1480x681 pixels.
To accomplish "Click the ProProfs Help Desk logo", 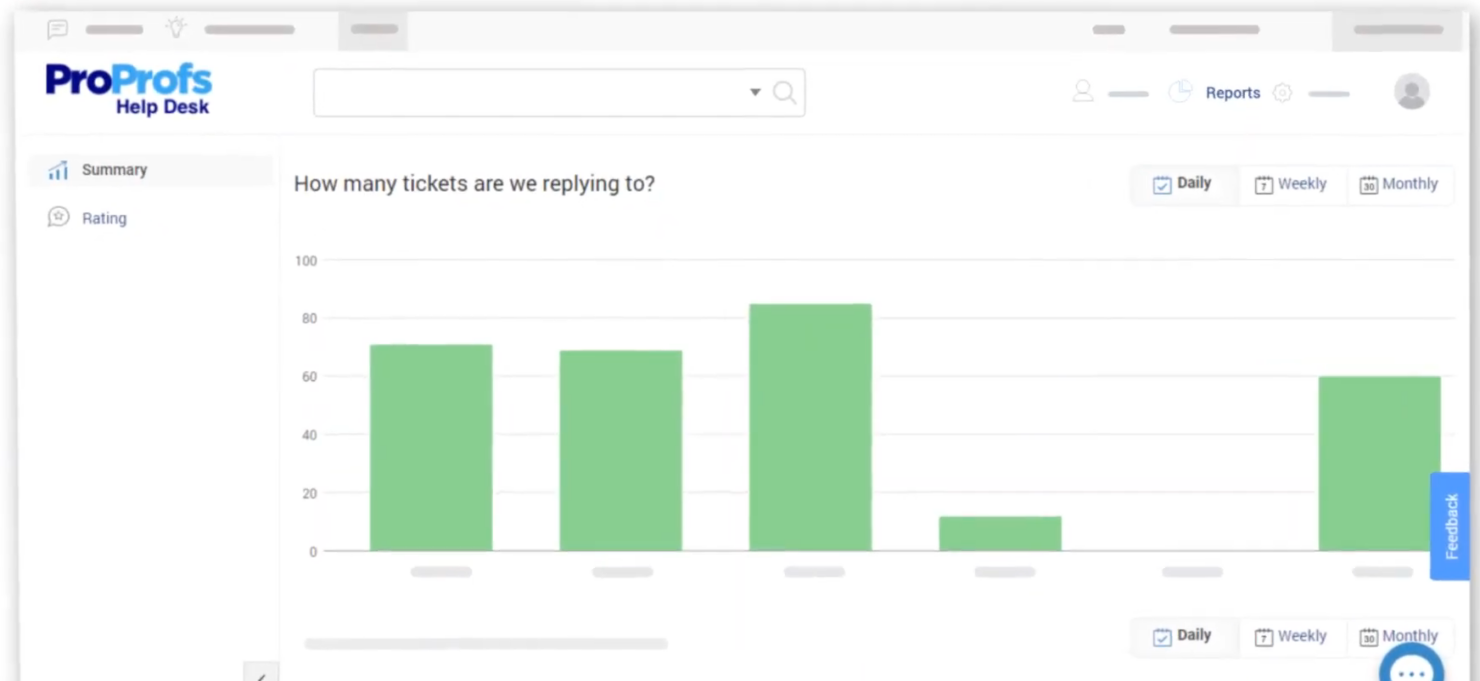I will pyautogui.click(x=128, y=88).
